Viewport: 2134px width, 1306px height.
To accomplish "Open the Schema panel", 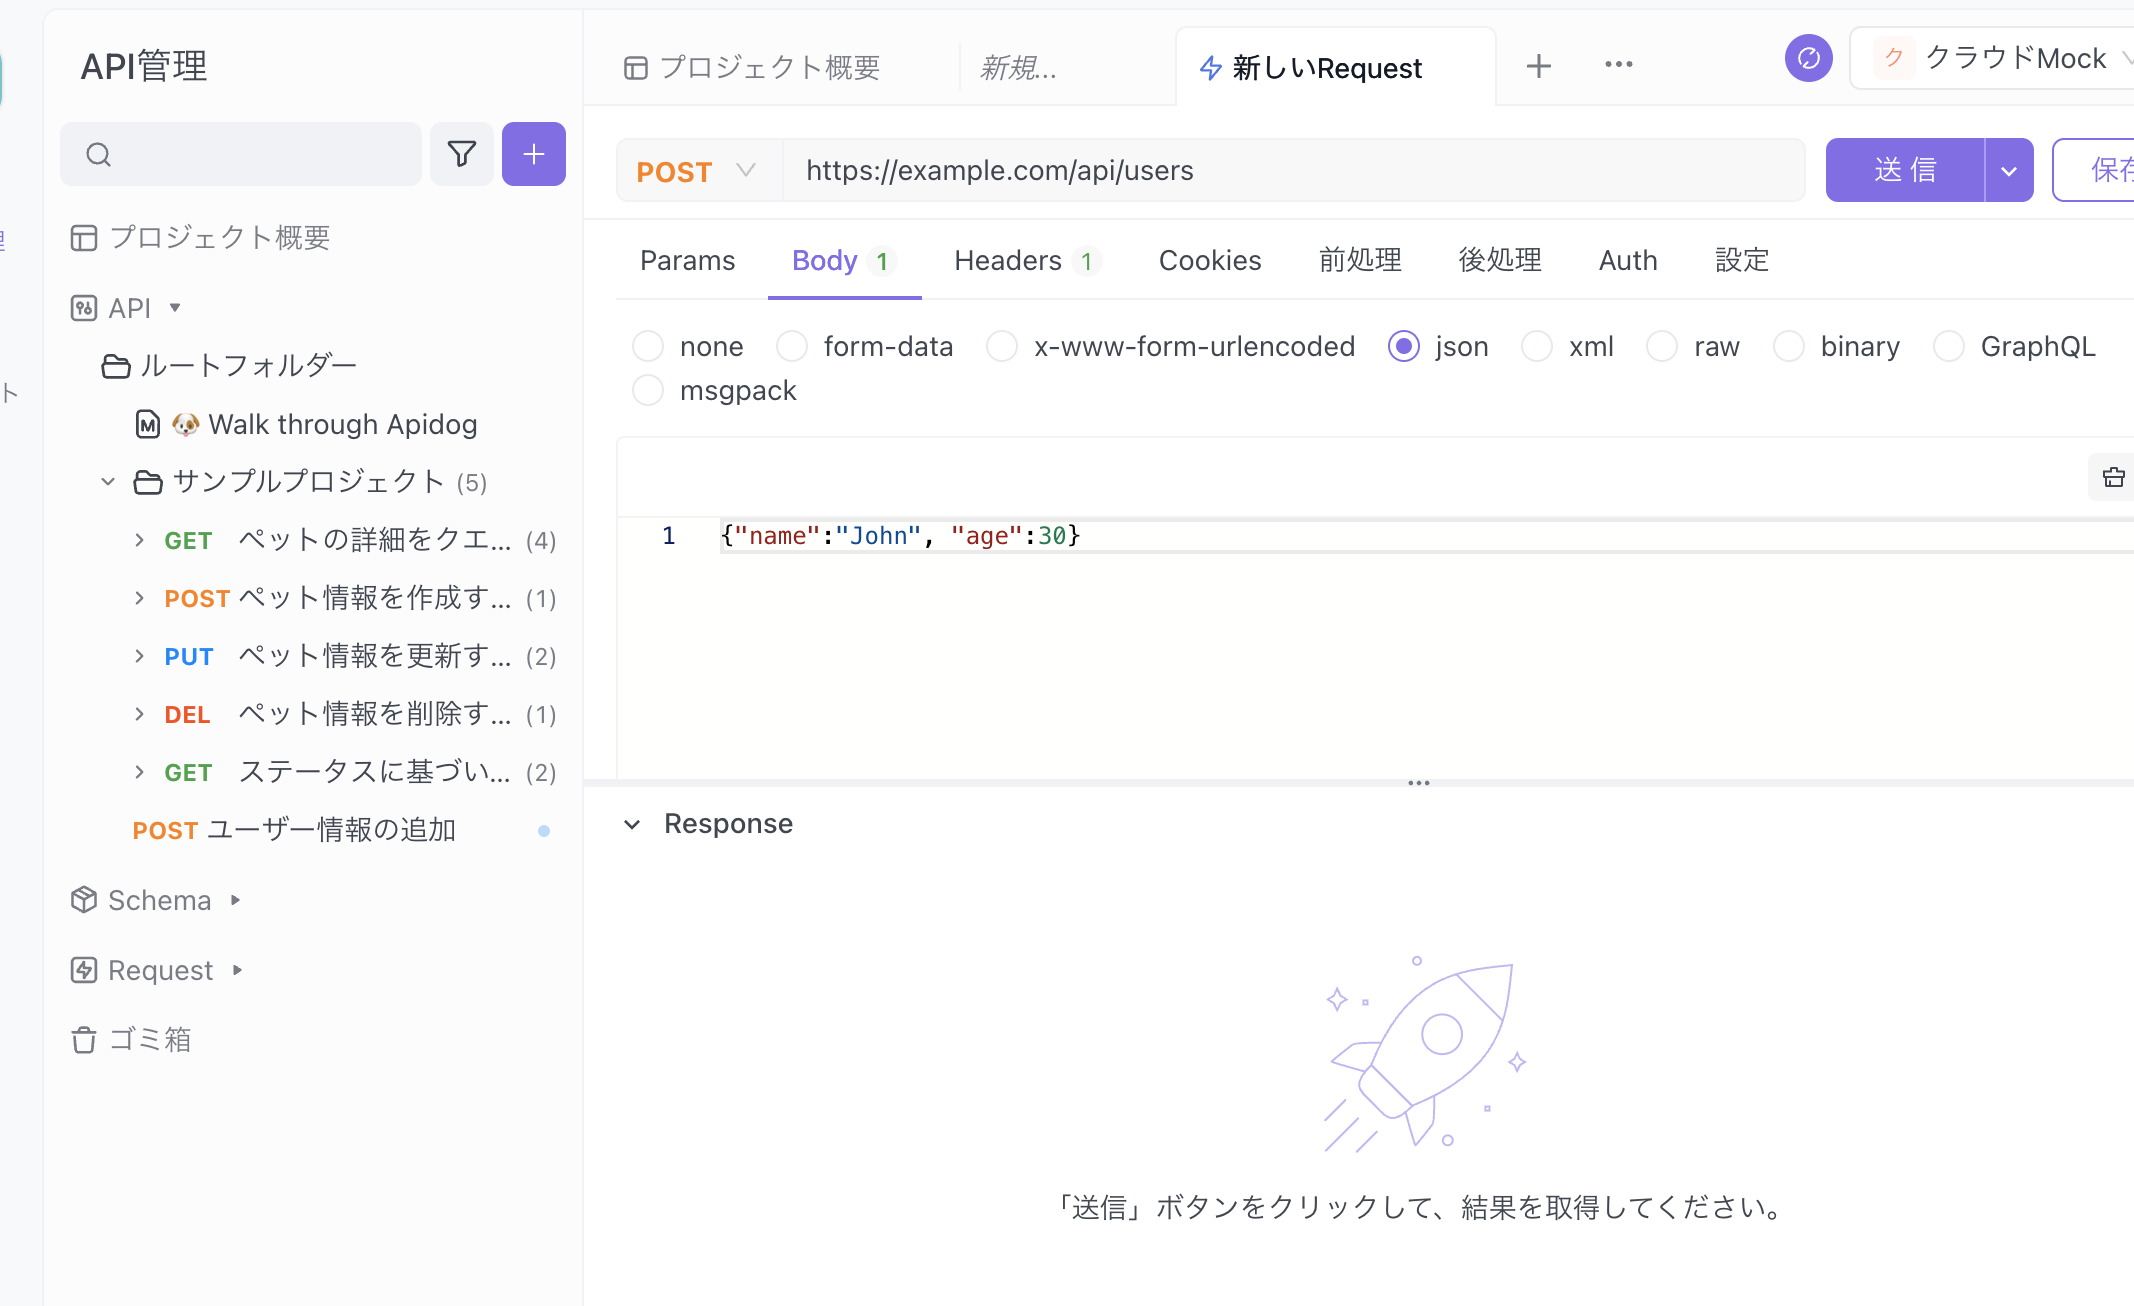I will [x=160, y=900].
